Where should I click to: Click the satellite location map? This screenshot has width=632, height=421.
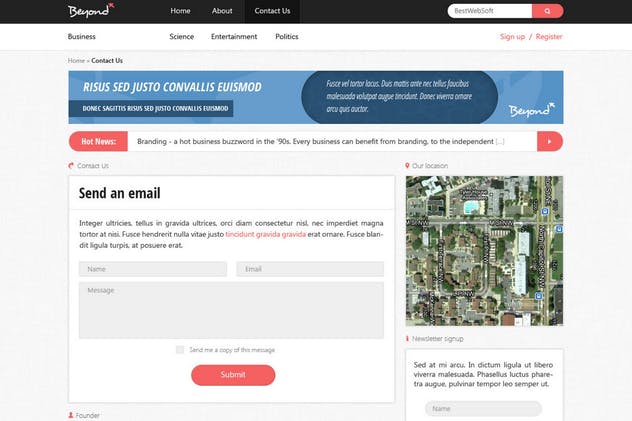pyautogui.click(x=484, y=251)
